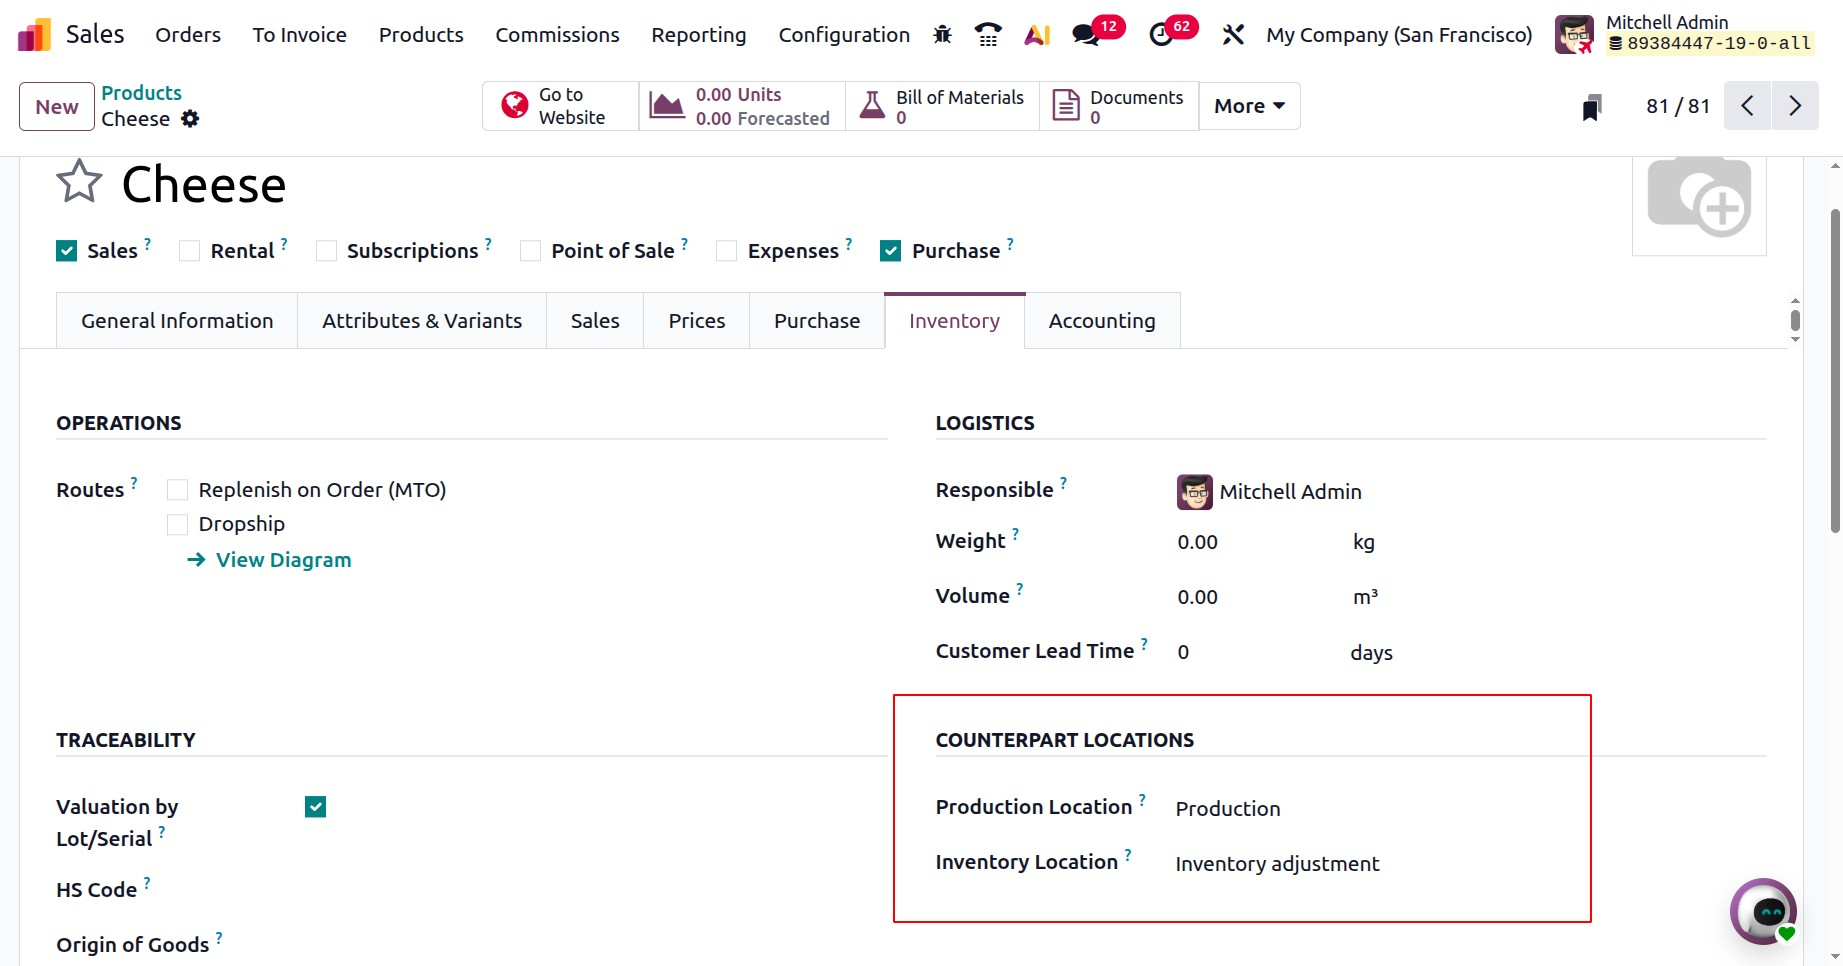Open the conversations chat icon with 12 badge
1843x966 pixels.
[x=1086, y=35]
